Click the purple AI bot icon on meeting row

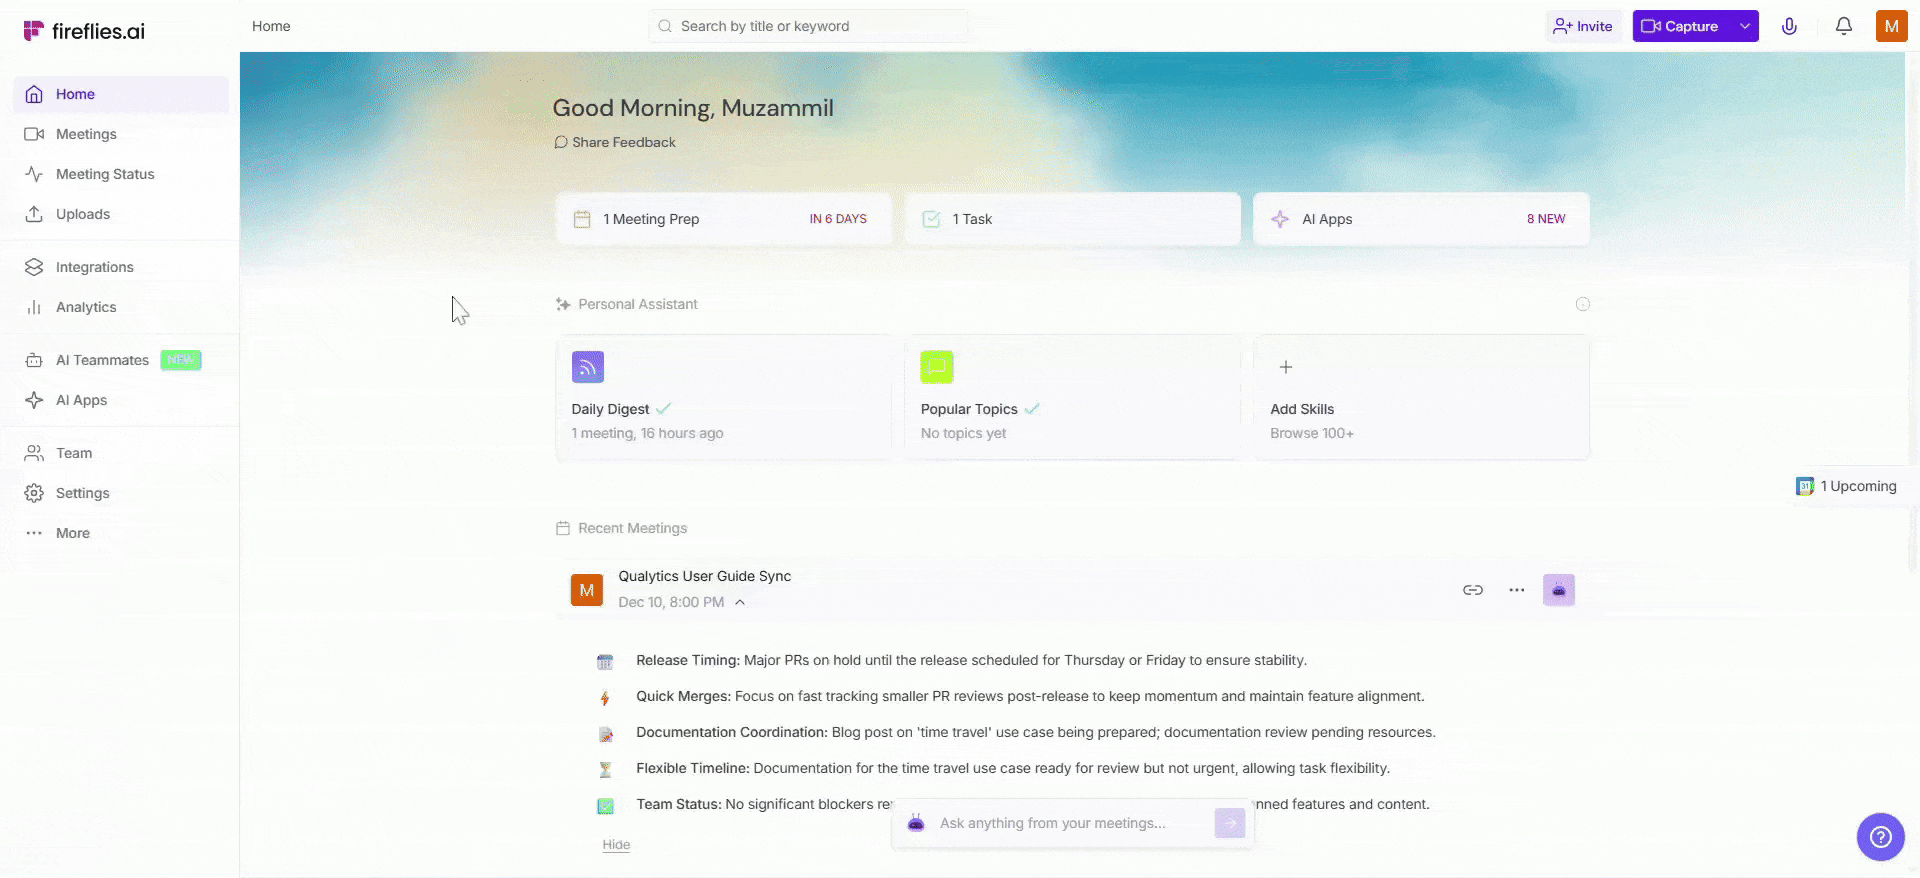click(x=1559, y=590)
